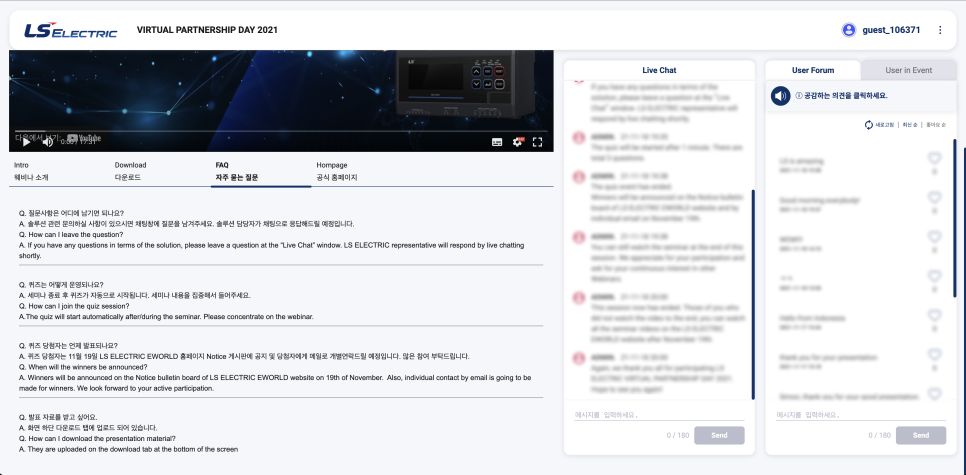Like the "Good morning everybody" post
Viewport: 966px width, 475px height.
pos(935,198)
